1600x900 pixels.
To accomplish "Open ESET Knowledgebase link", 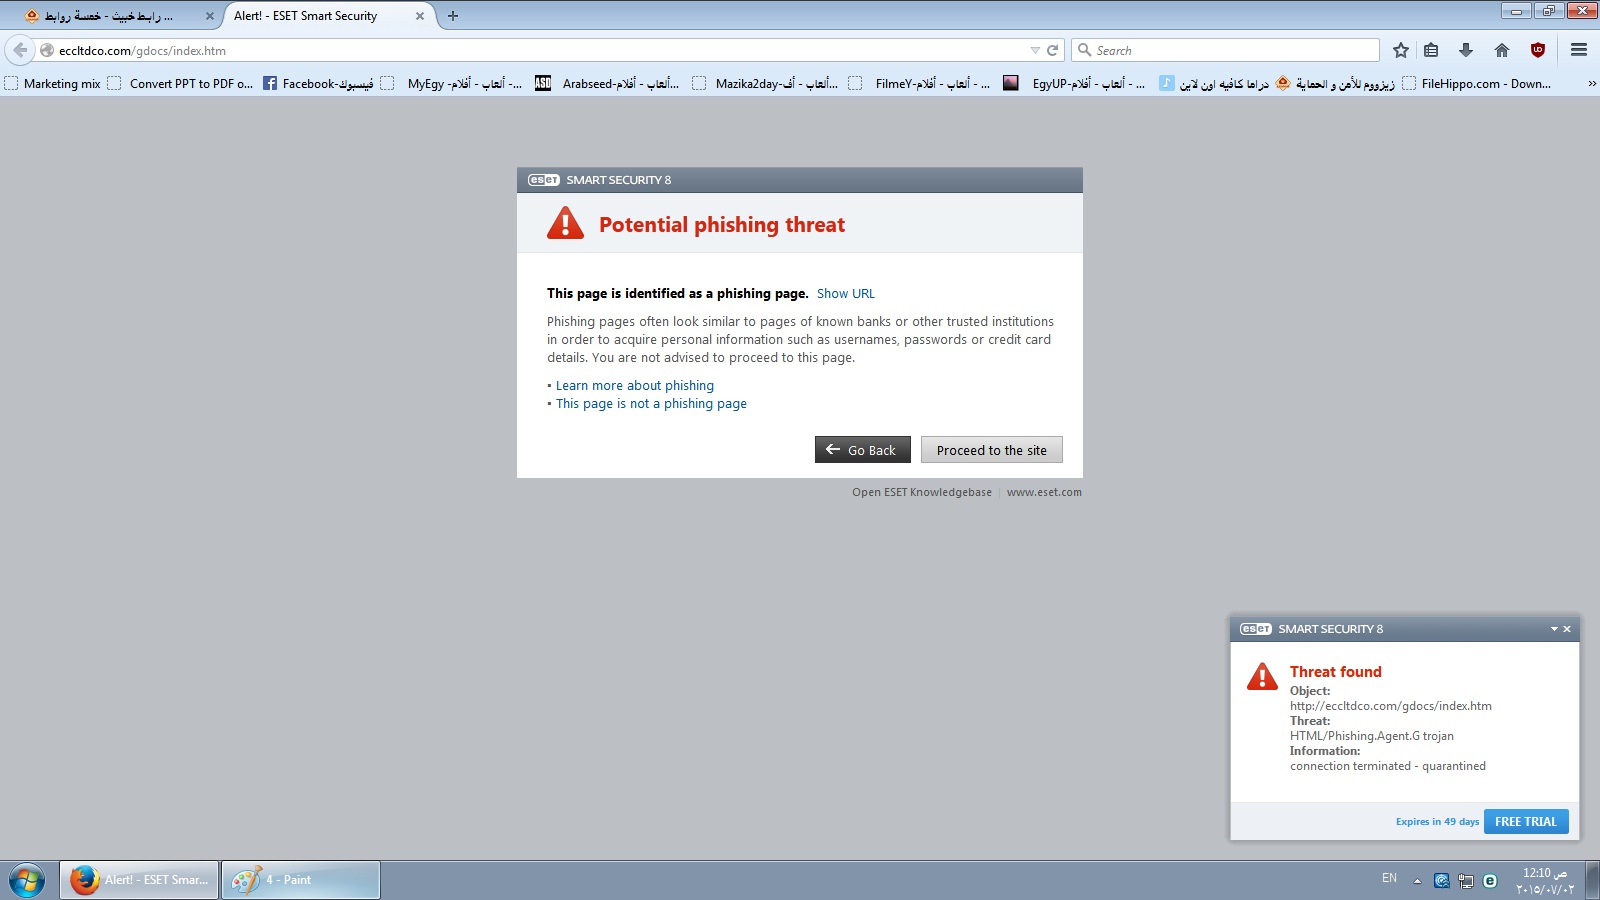I will pyautogui.click(x=922, y=492).
